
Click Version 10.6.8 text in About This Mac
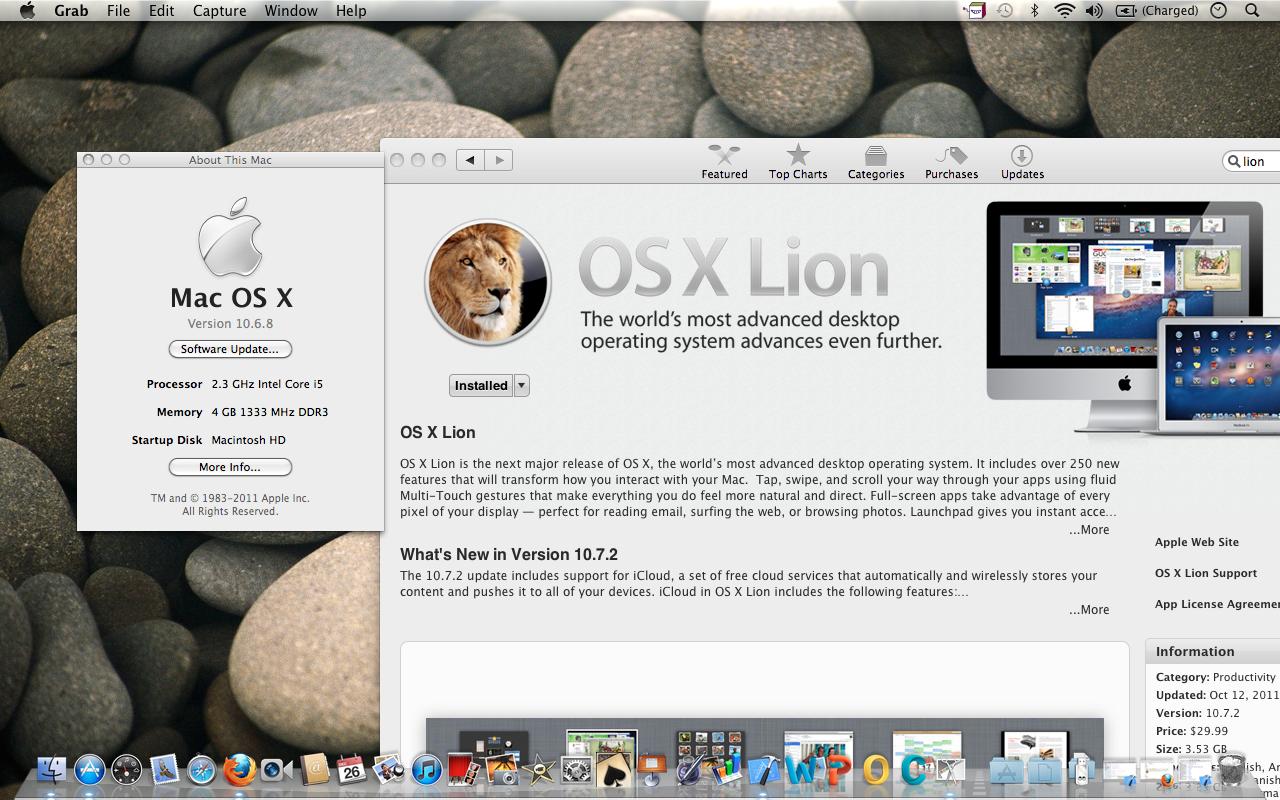point(230,324)
